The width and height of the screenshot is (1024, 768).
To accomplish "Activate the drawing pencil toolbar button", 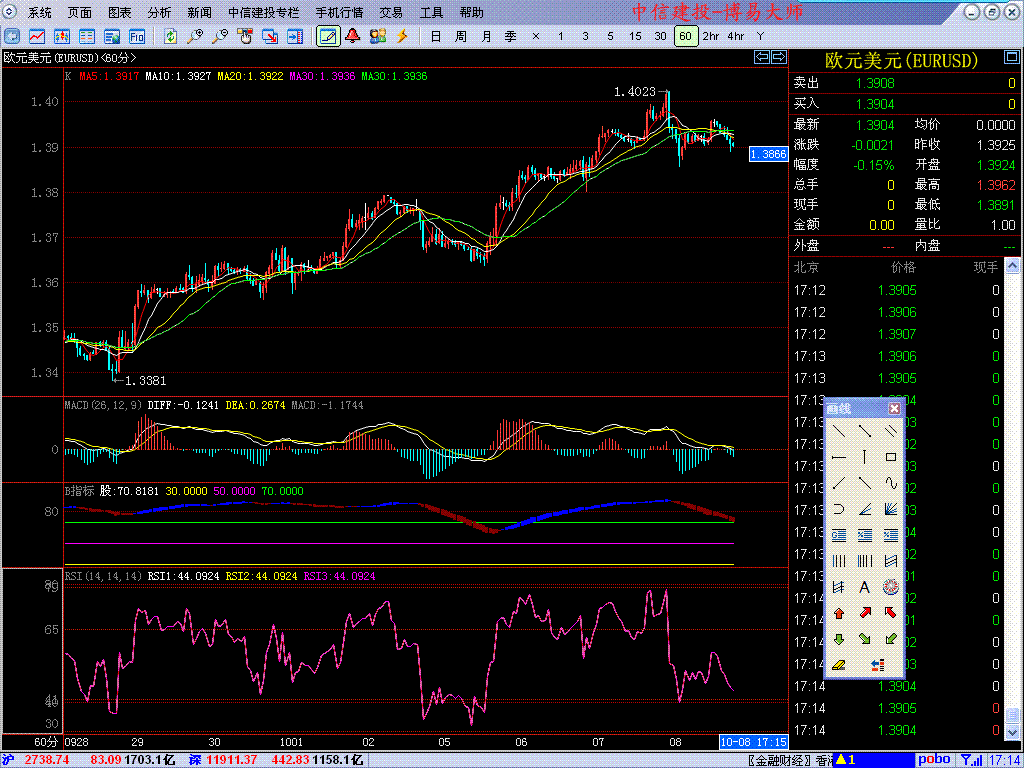I will click(327, 36).
